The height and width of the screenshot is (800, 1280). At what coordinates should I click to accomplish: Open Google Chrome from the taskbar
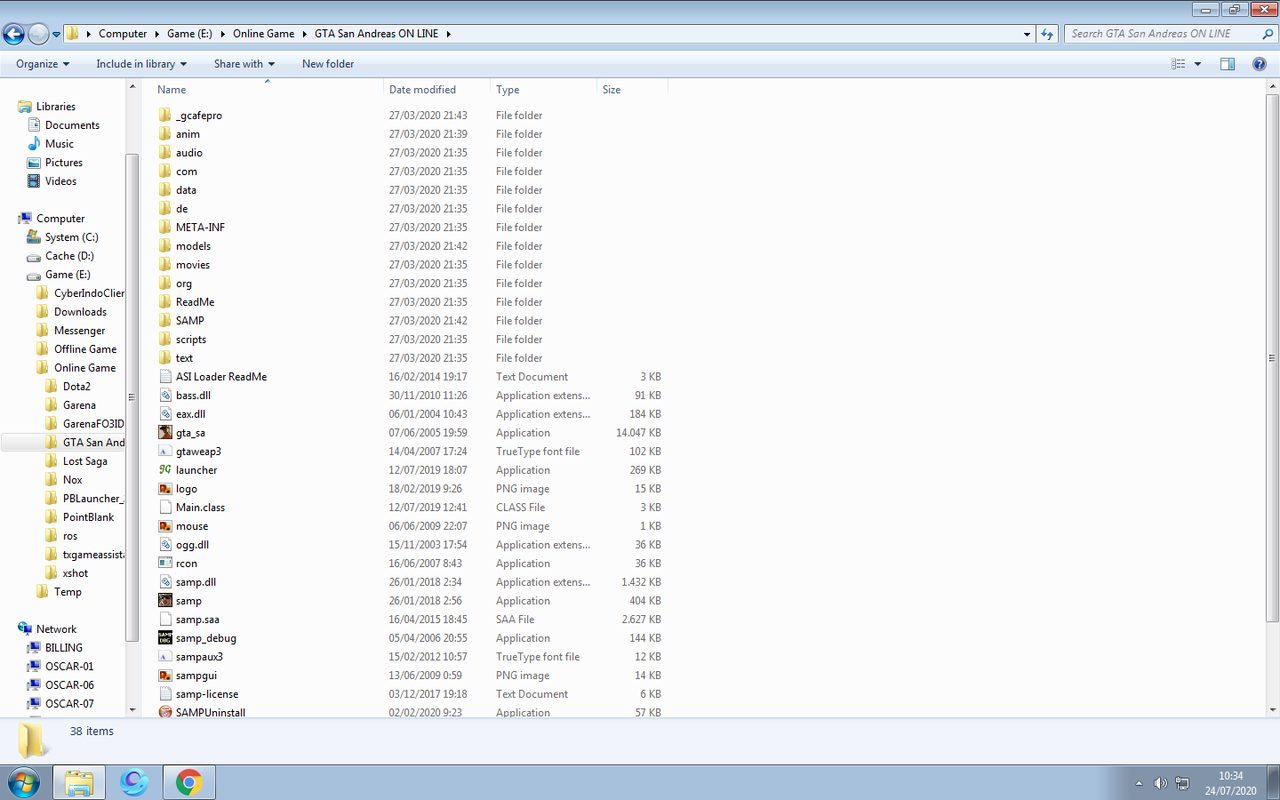click(x=189, y=782)
